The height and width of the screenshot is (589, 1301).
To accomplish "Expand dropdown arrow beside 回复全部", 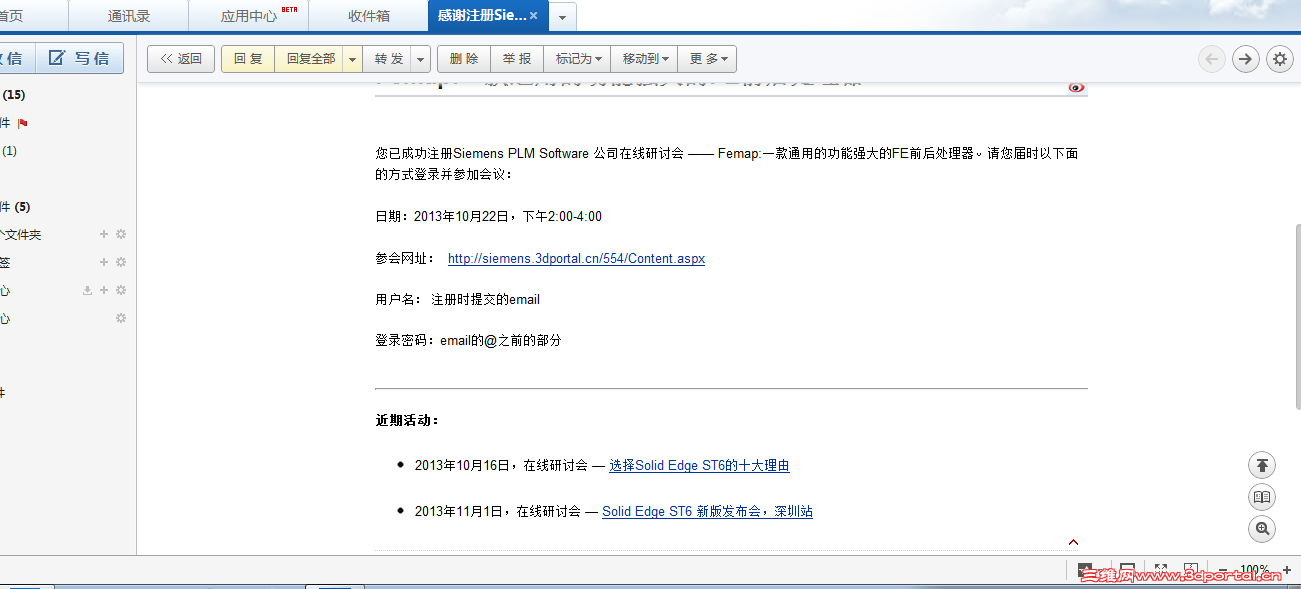I will (352, 59).
